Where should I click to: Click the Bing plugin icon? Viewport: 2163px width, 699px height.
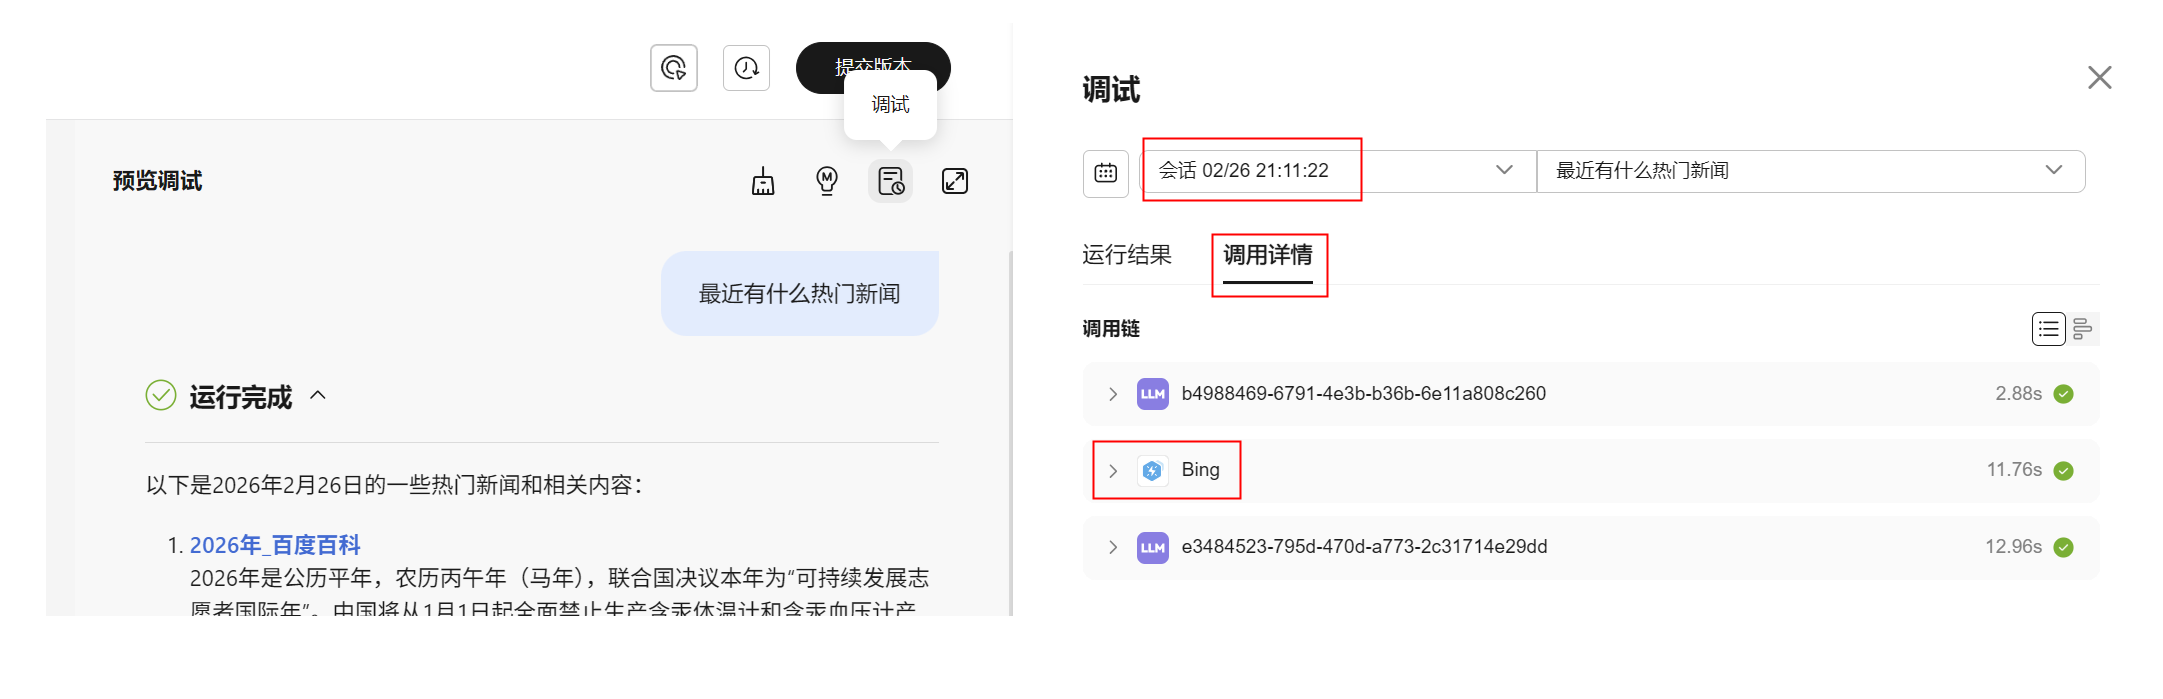coord(1152,470)
